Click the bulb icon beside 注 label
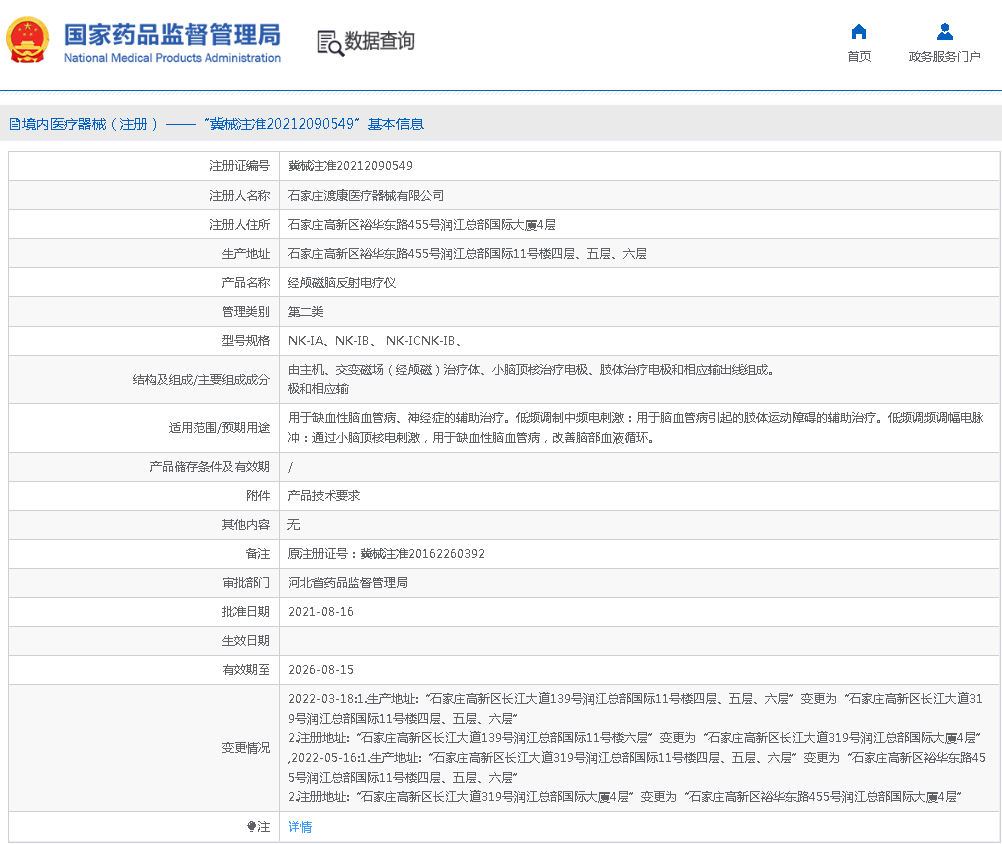The height and width of the screenshot is (844, 1002). pos(252,827)
